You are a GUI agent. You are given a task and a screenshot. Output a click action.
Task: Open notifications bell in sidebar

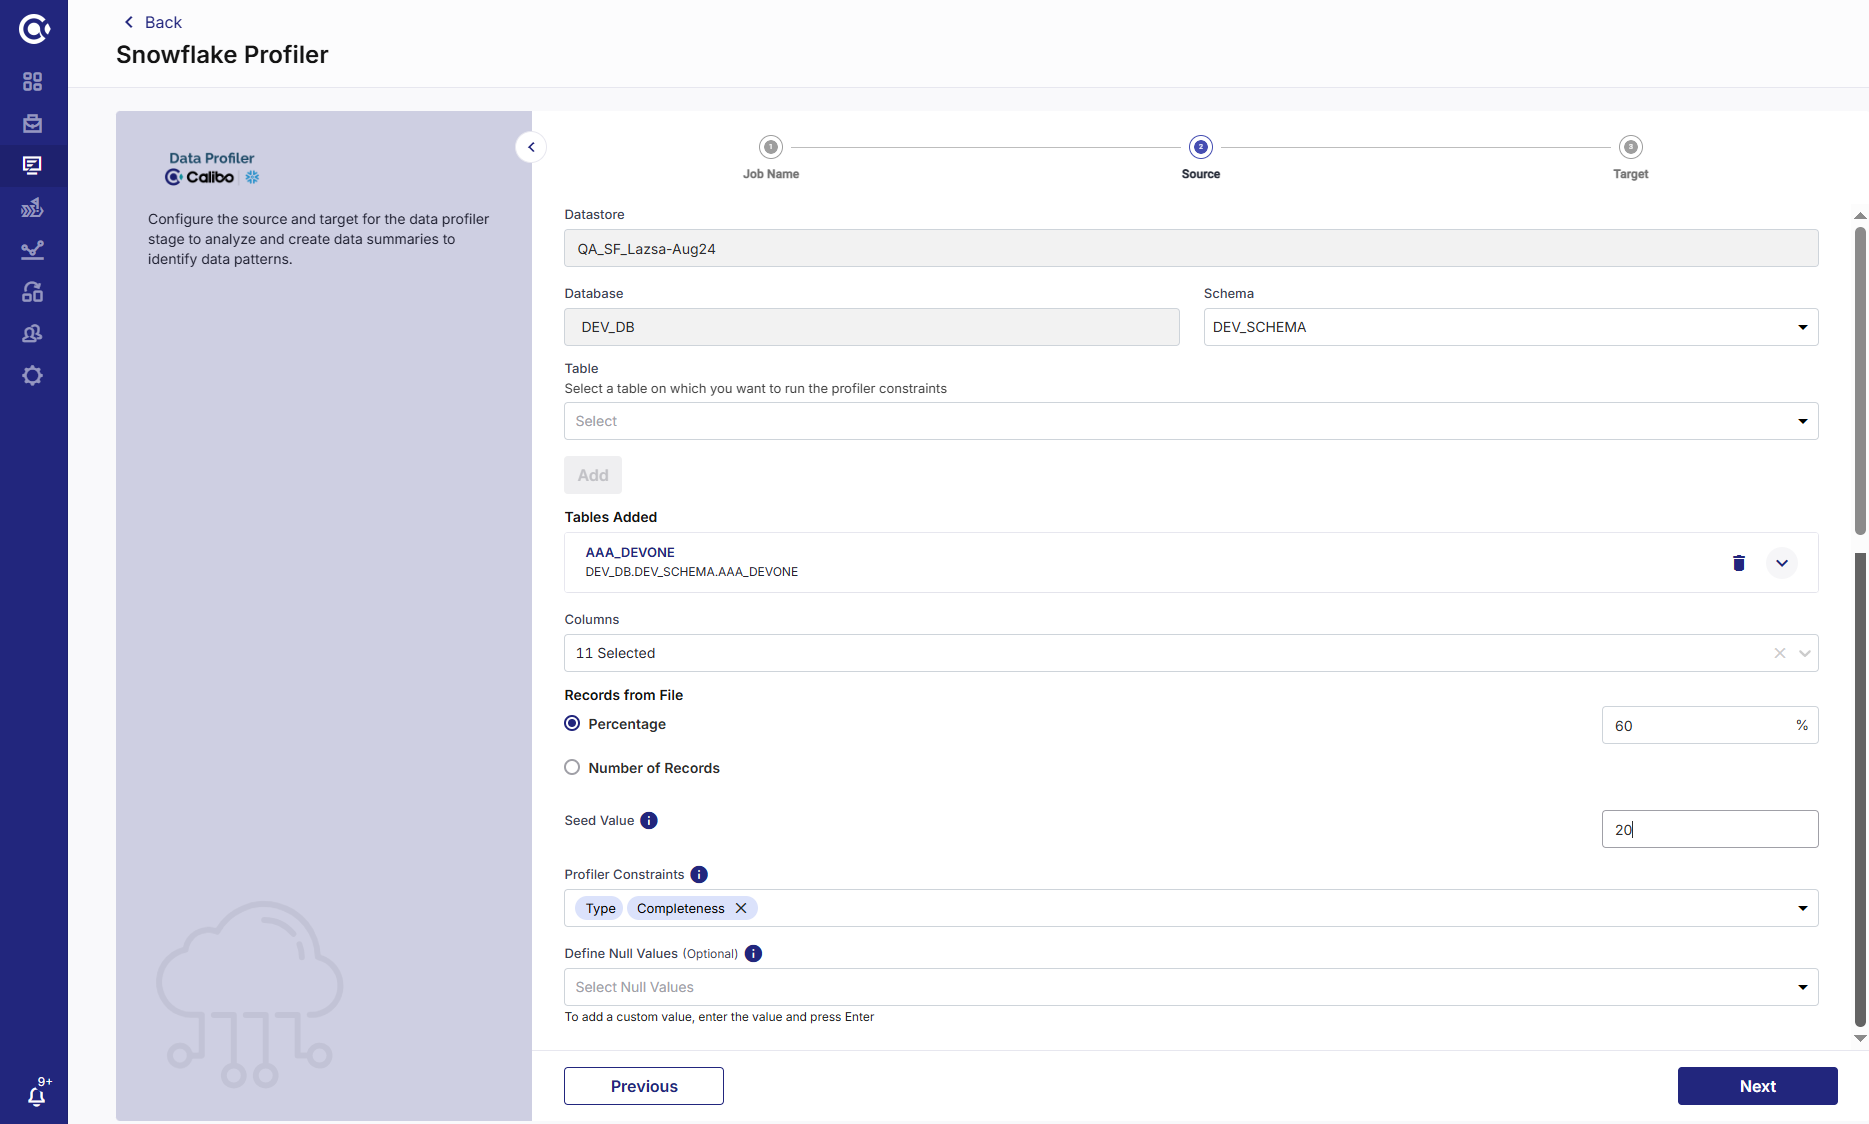point(36,1096)
